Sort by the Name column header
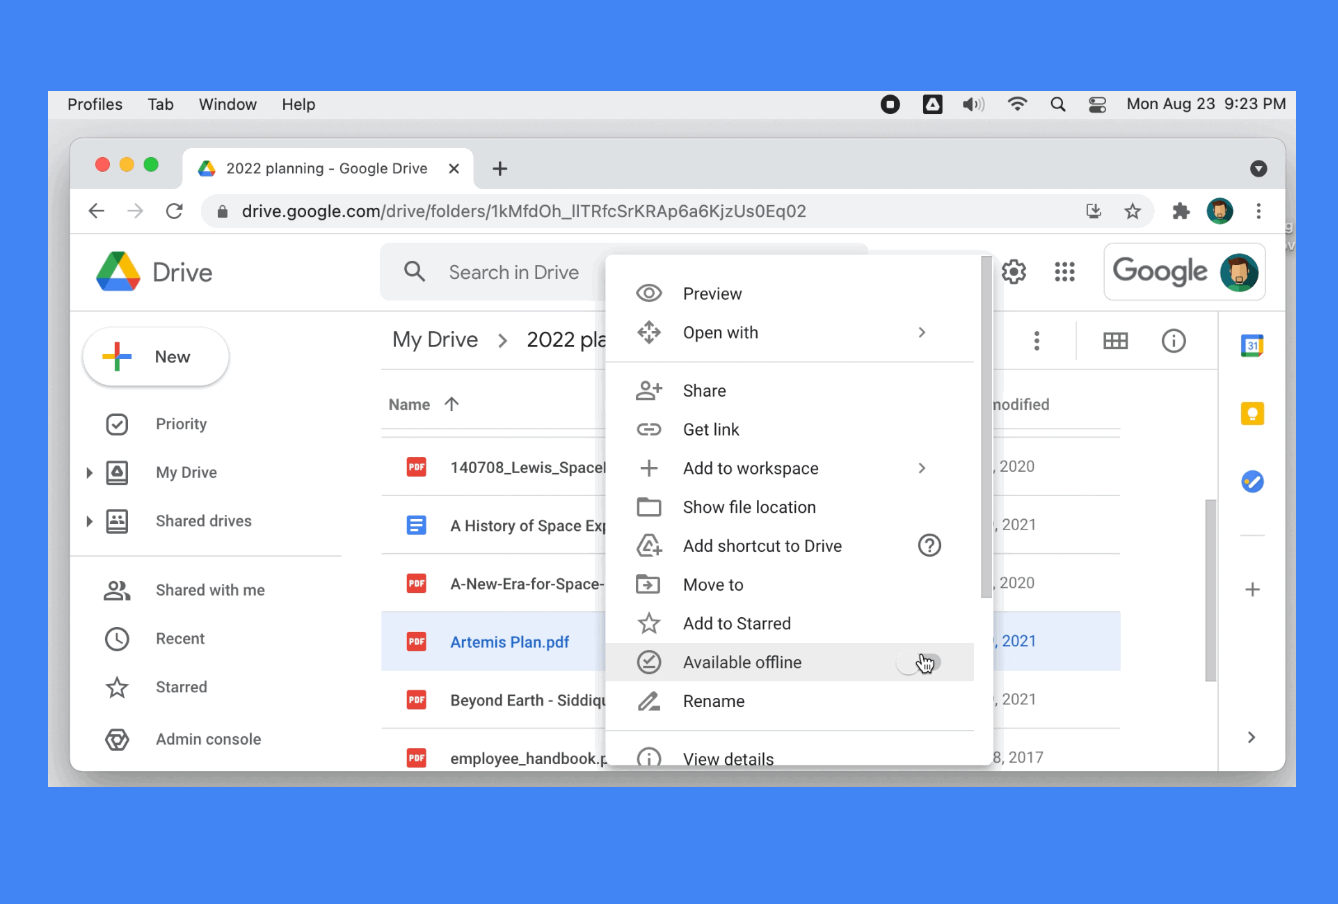Image resolution: width=1338 pixels, height=904 pixels. point(409,404)
